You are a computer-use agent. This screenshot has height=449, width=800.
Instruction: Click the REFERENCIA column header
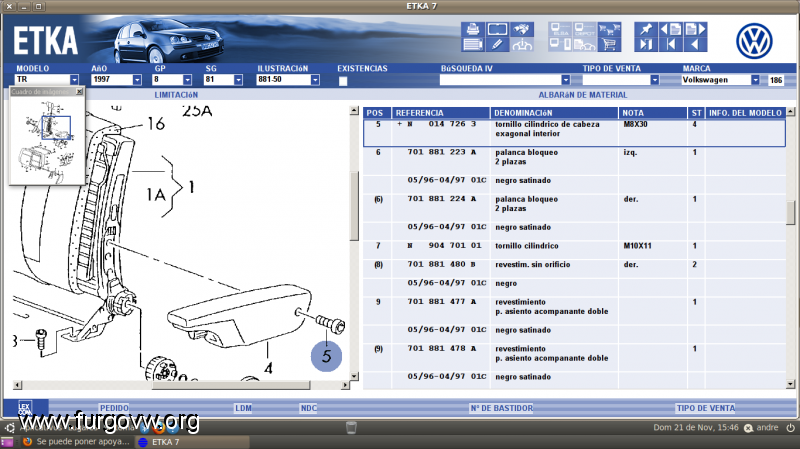[441, 113]
